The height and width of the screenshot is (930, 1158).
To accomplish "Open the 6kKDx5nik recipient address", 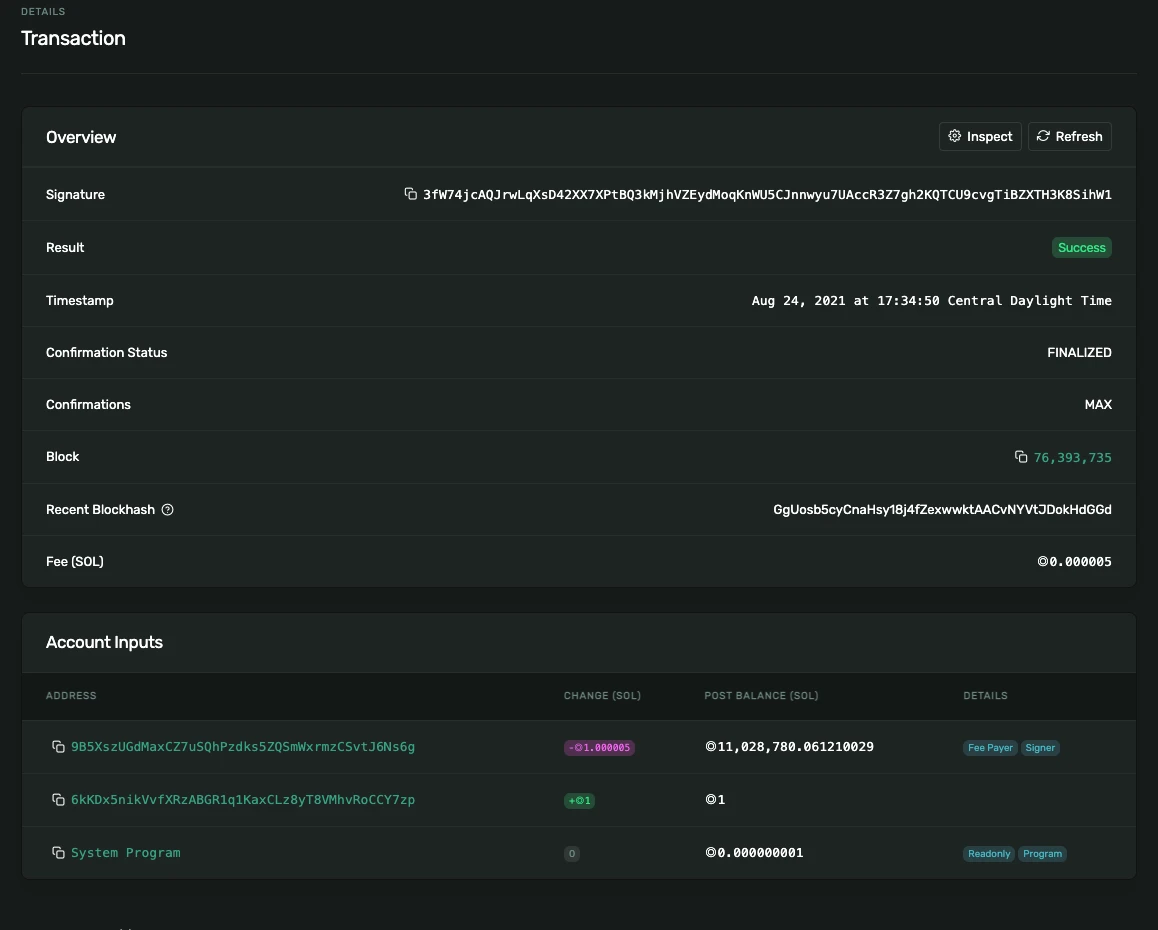I will pyautogui.click(x=243, y=800).
